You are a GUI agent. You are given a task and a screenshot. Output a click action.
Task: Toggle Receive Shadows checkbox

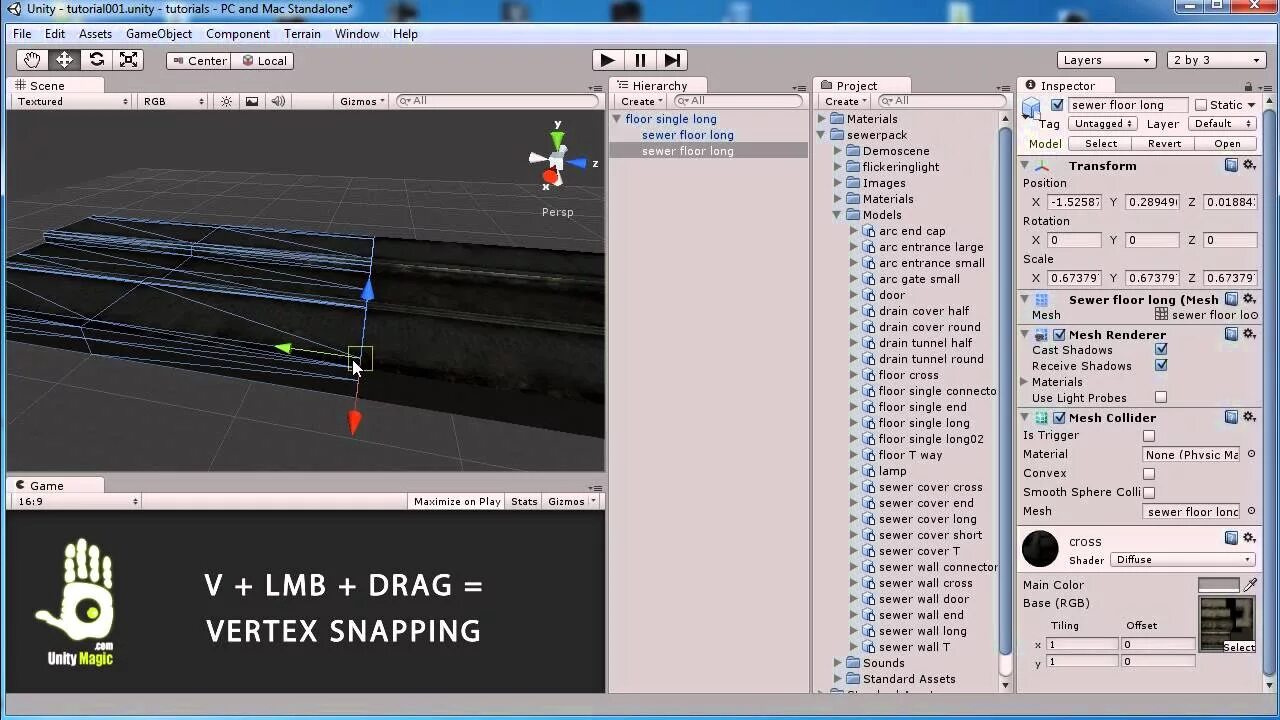coord(1161,366)
